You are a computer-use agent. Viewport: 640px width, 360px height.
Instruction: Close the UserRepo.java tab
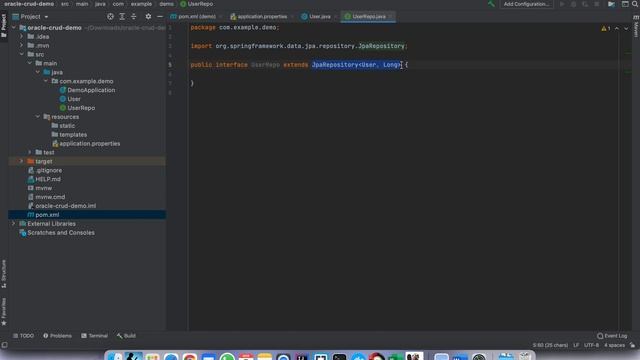pos(391,17)
